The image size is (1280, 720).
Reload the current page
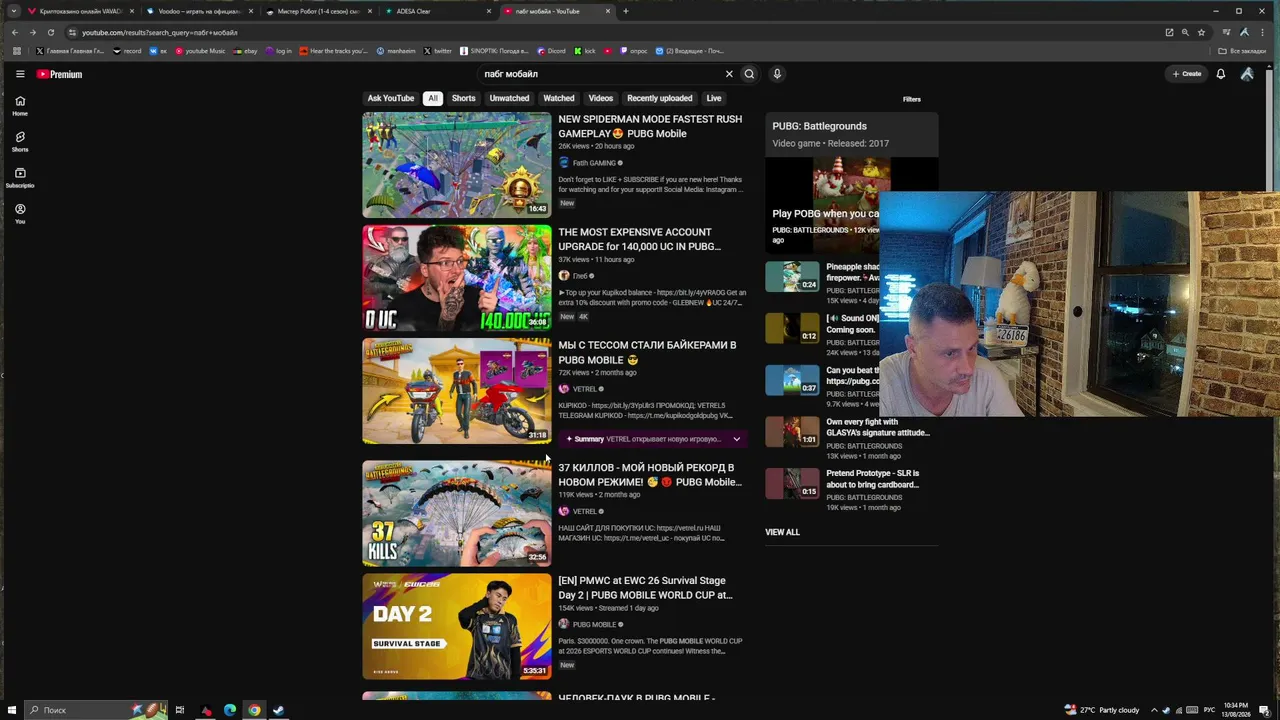[51, 32]
